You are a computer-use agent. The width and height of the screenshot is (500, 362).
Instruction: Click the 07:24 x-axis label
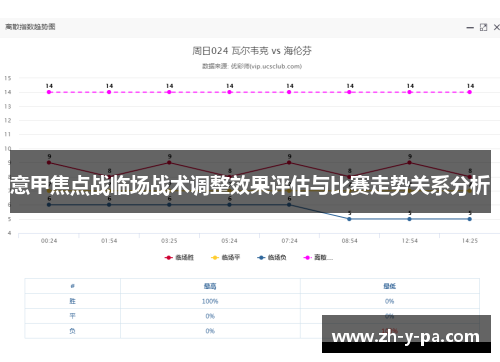[x=289, y=241]
